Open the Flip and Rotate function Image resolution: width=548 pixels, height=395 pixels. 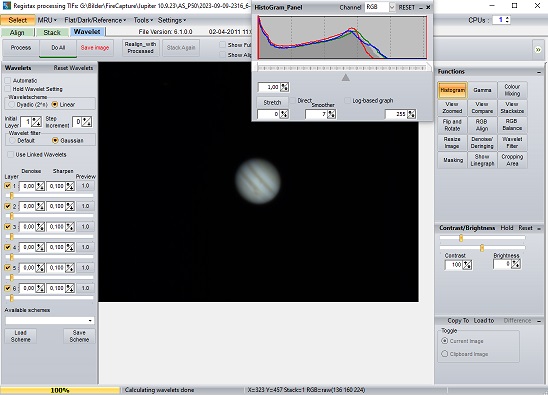click(452, 125)
